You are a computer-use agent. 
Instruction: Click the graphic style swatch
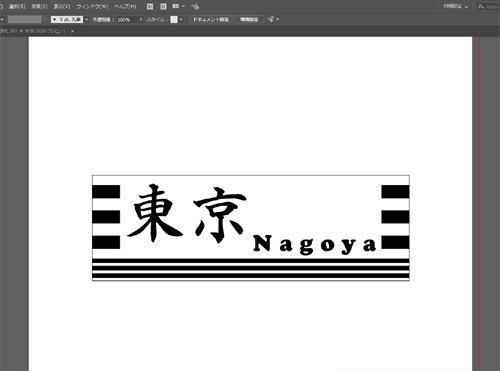coord(174,20)
